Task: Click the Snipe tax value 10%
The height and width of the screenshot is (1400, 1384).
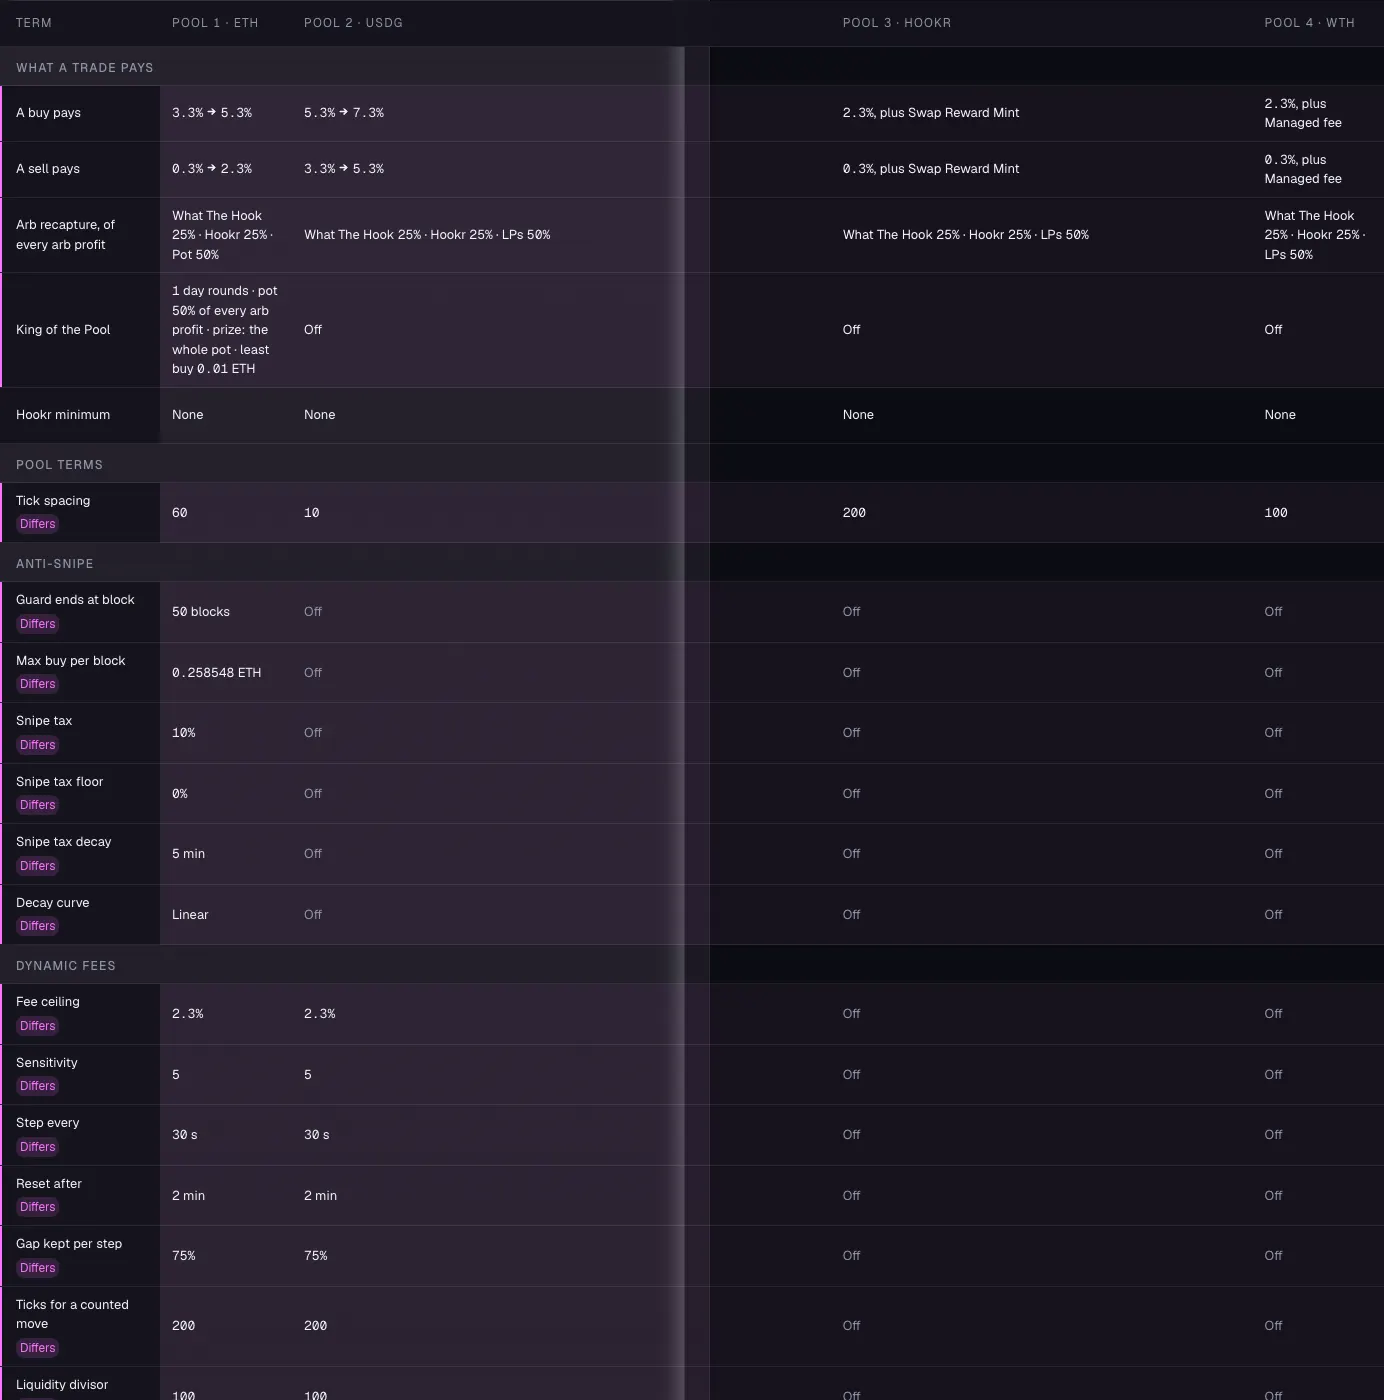Action: pyautogui.click(x=183, y=733)
